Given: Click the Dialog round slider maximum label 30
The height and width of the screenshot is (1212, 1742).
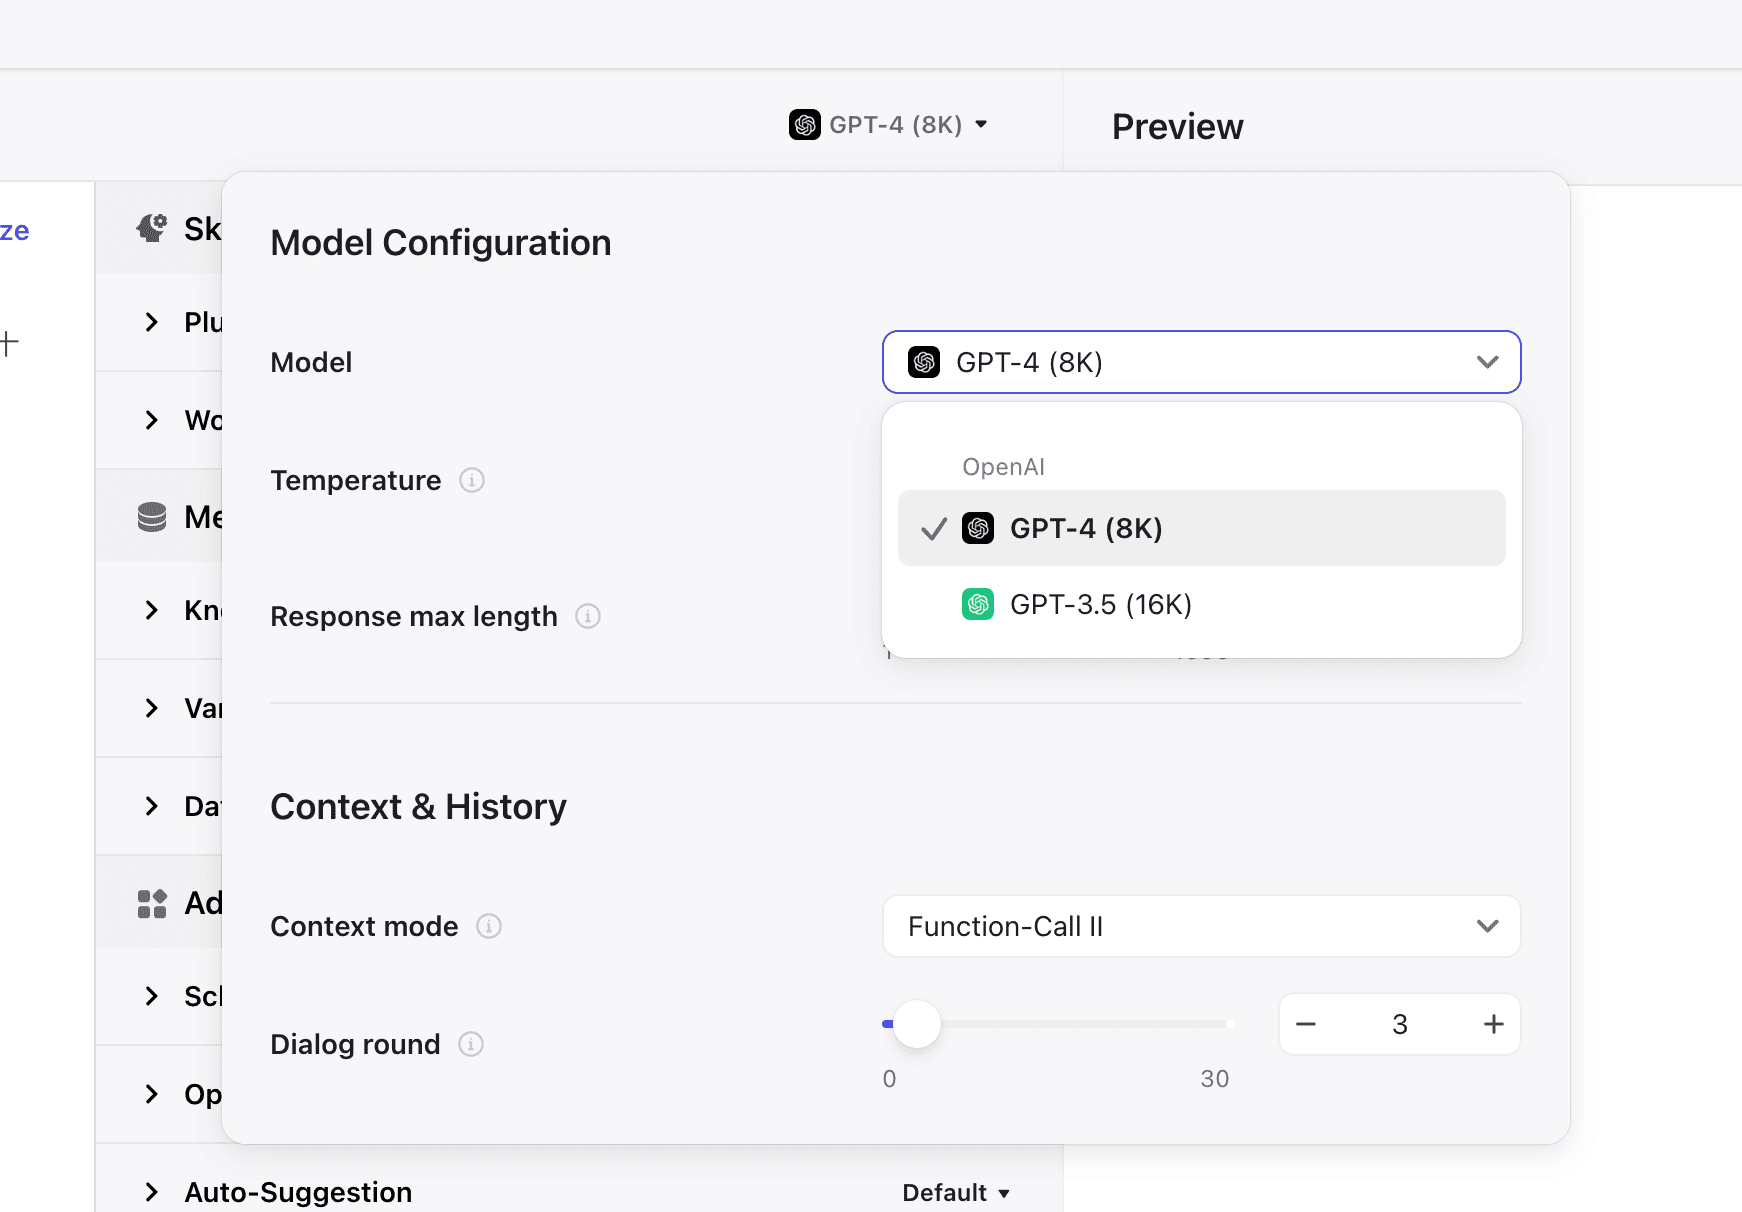Looking at the screenshot, I should pyautogui.click(x=1214, y=1079).
